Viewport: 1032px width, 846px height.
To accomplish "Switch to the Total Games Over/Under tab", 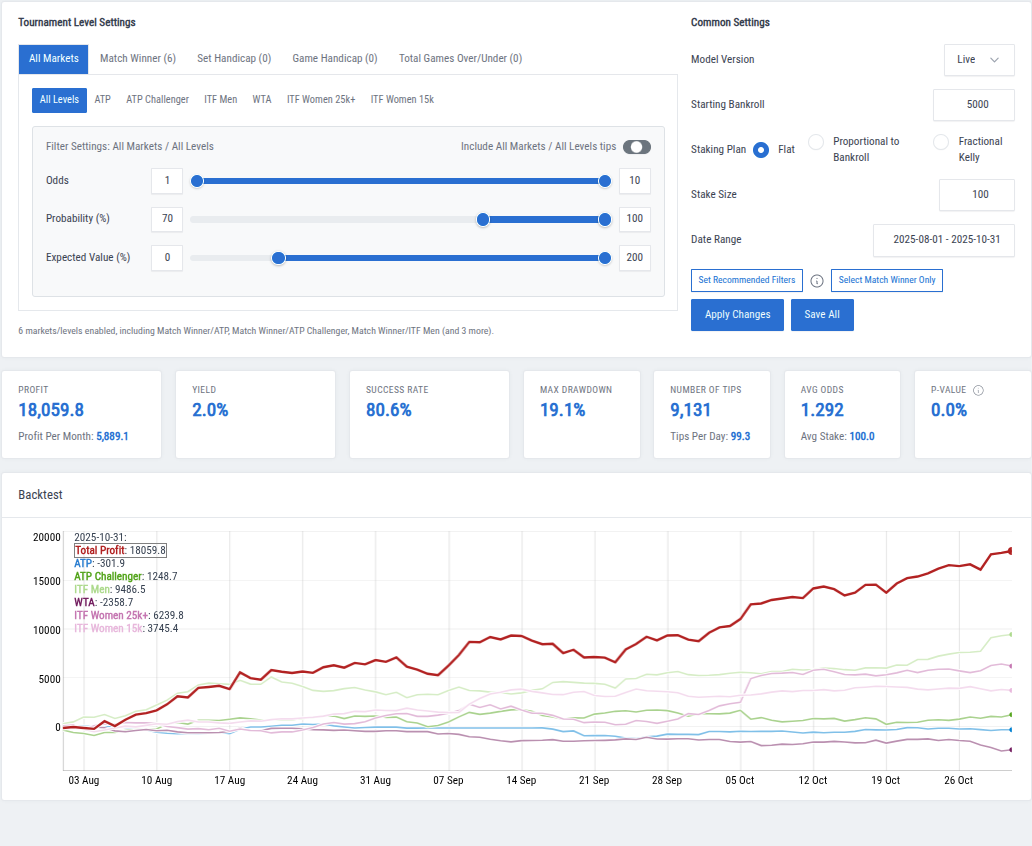I will pos(460,58).
